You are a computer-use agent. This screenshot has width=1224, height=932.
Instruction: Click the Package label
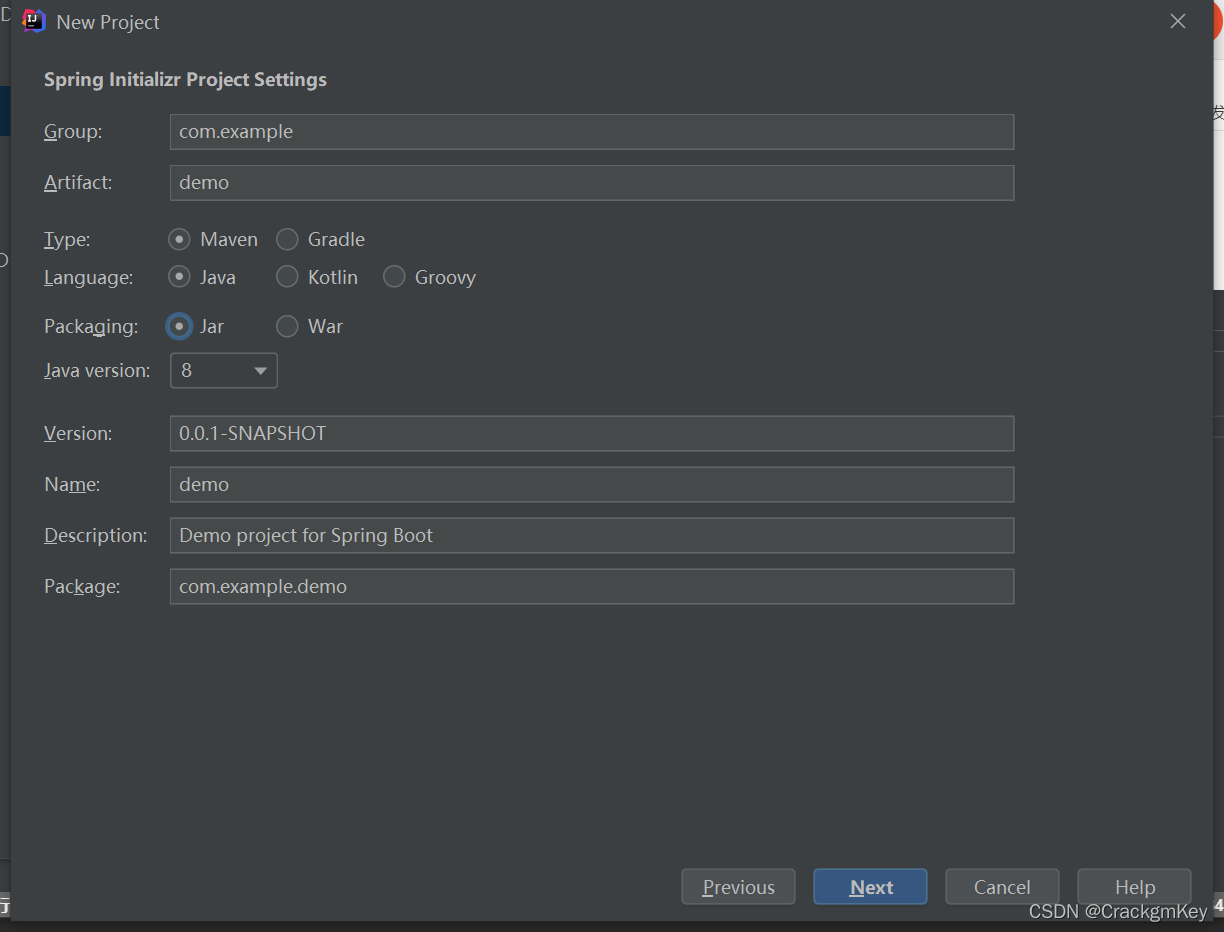click(x=82, y=587)
